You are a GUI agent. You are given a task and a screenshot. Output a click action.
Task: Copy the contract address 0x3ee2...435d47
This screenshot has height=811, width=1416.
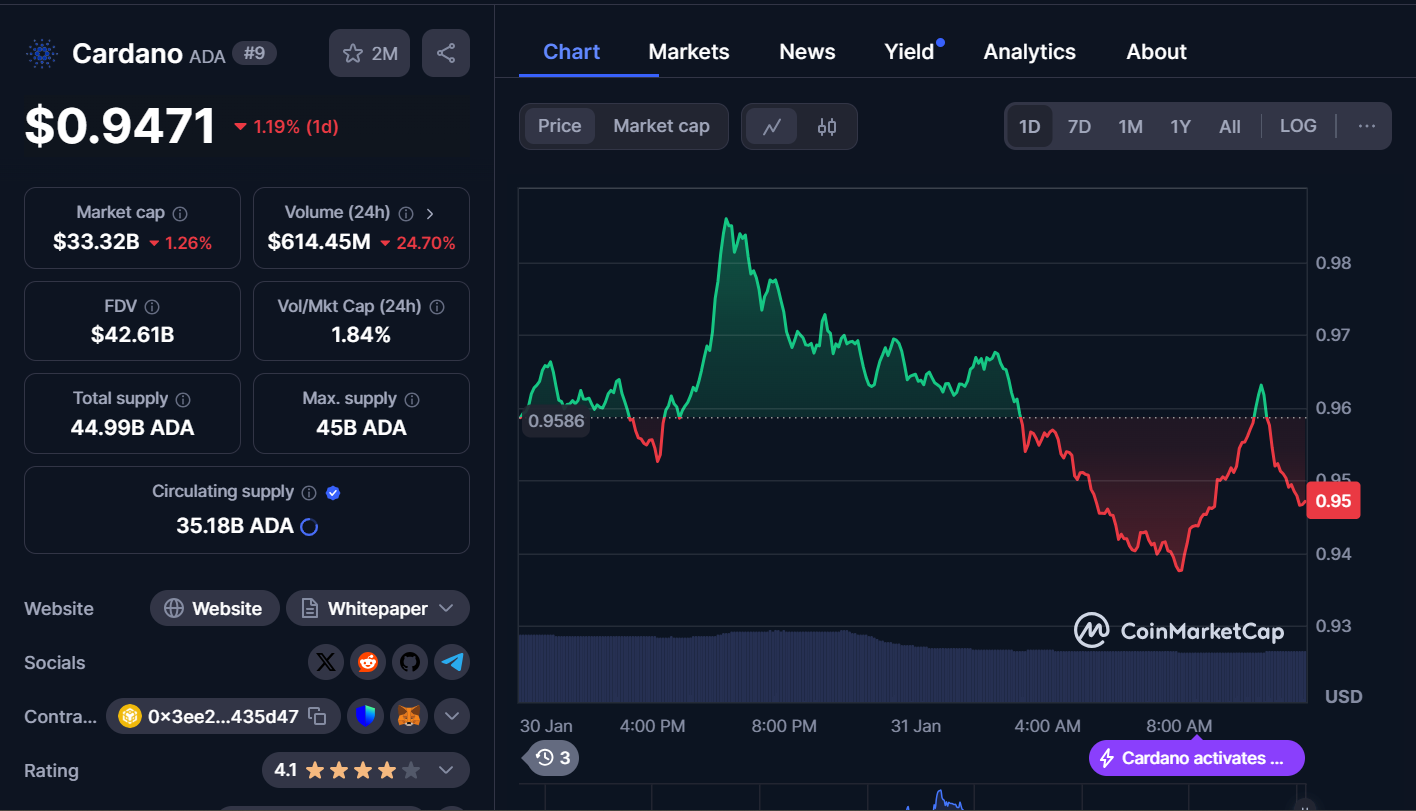coord(317,716)
